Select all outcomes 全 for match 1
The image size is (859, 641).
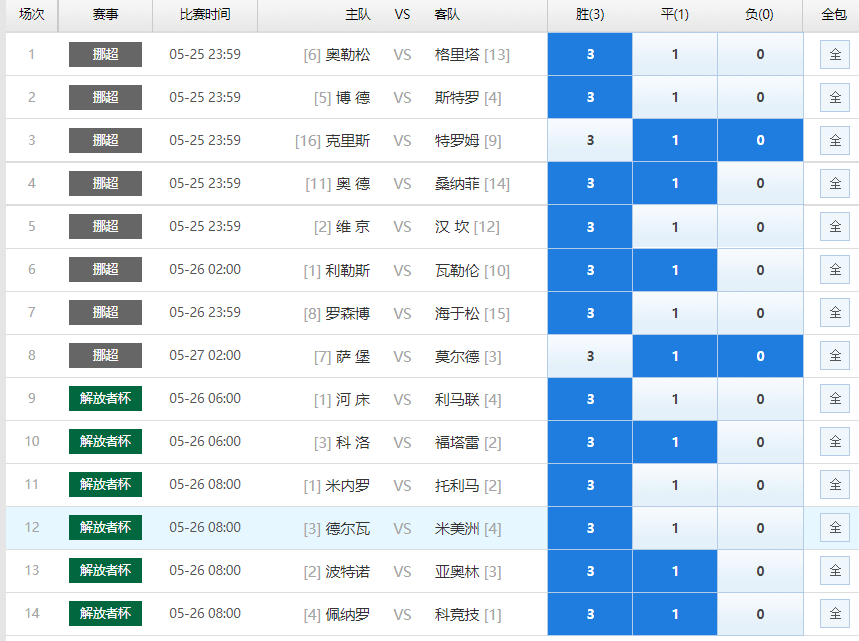point(835,54)
